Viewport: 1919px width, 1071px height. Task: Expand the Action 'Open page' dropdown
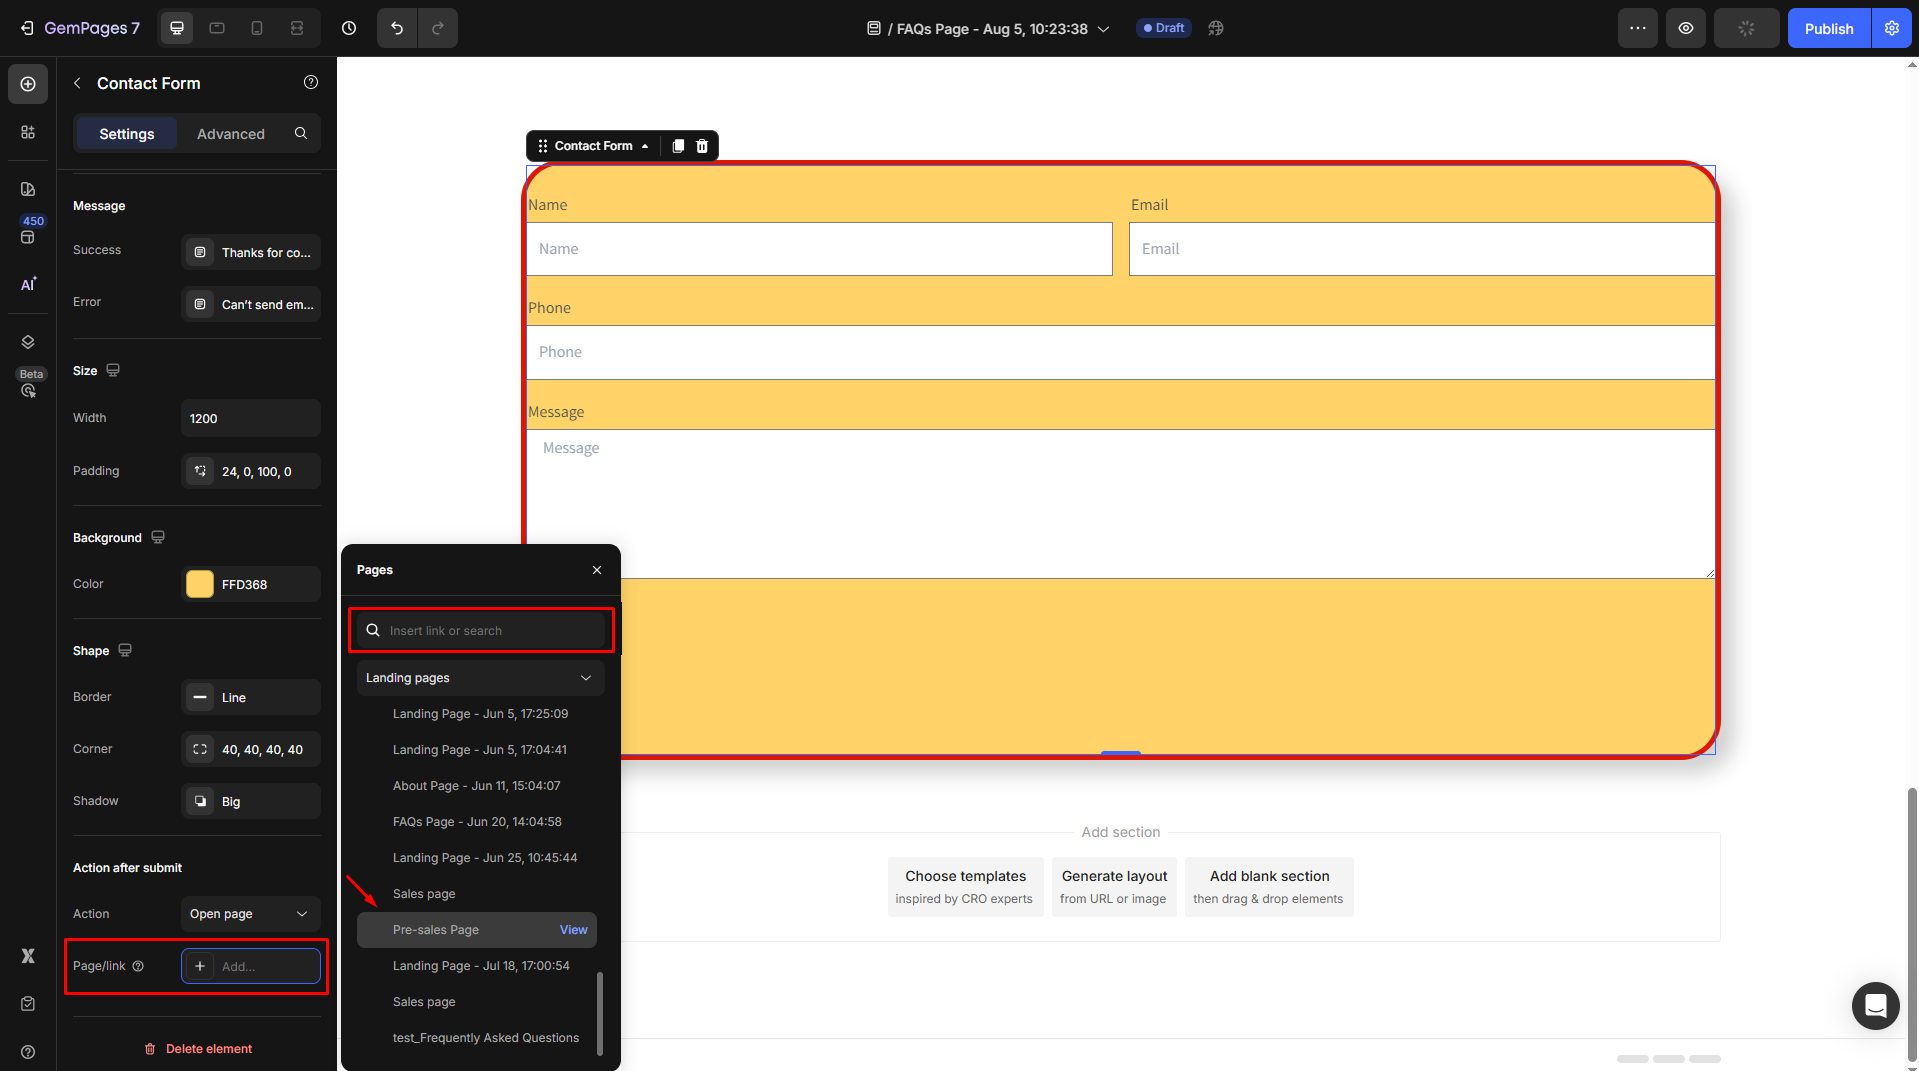[250, 914]
